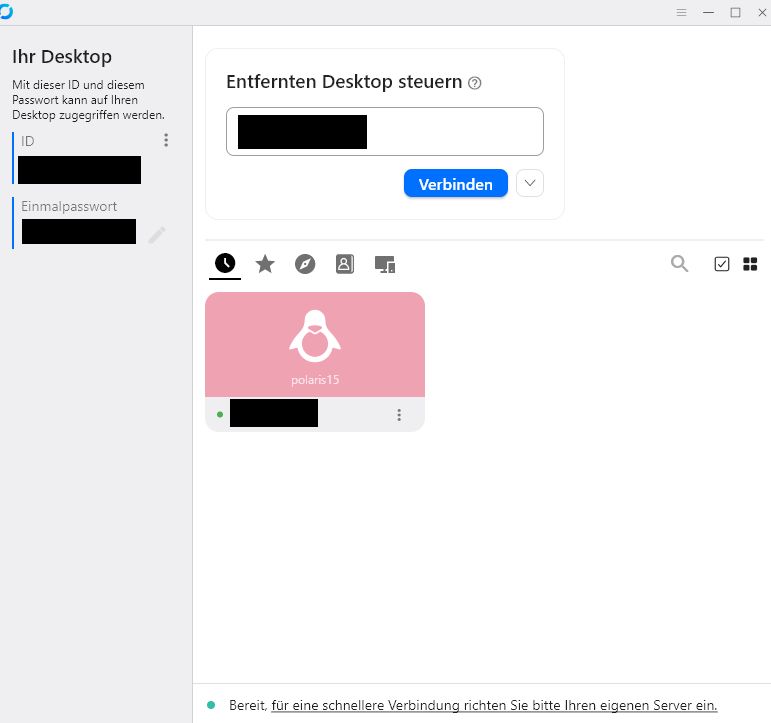Click the "Einmalpasswort" label
The height and width of the screenshot is (723, 771).
[x=69, y=207]
